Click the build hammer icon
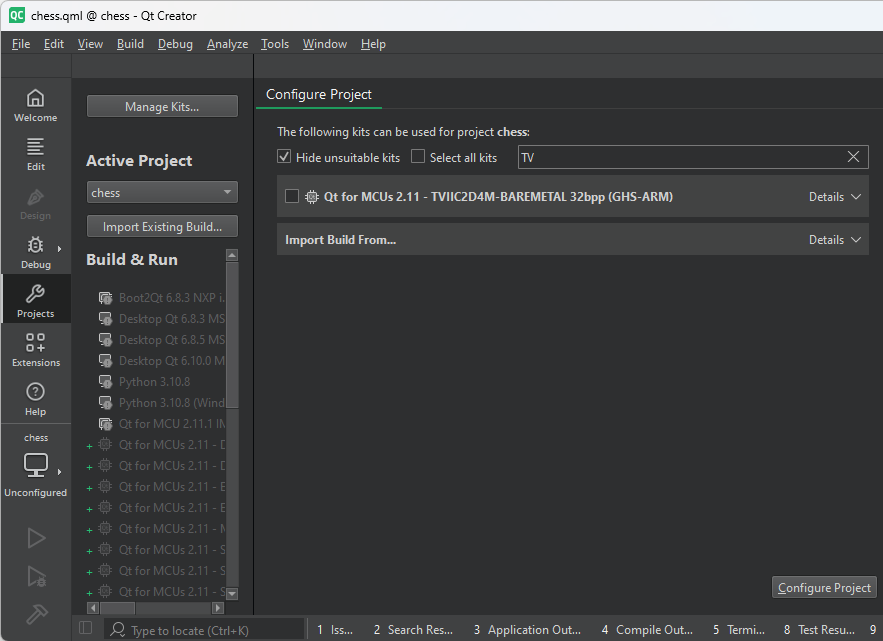The height and width of the screenshot is (641, 883). pyautogui.click(x=35, y=614)
